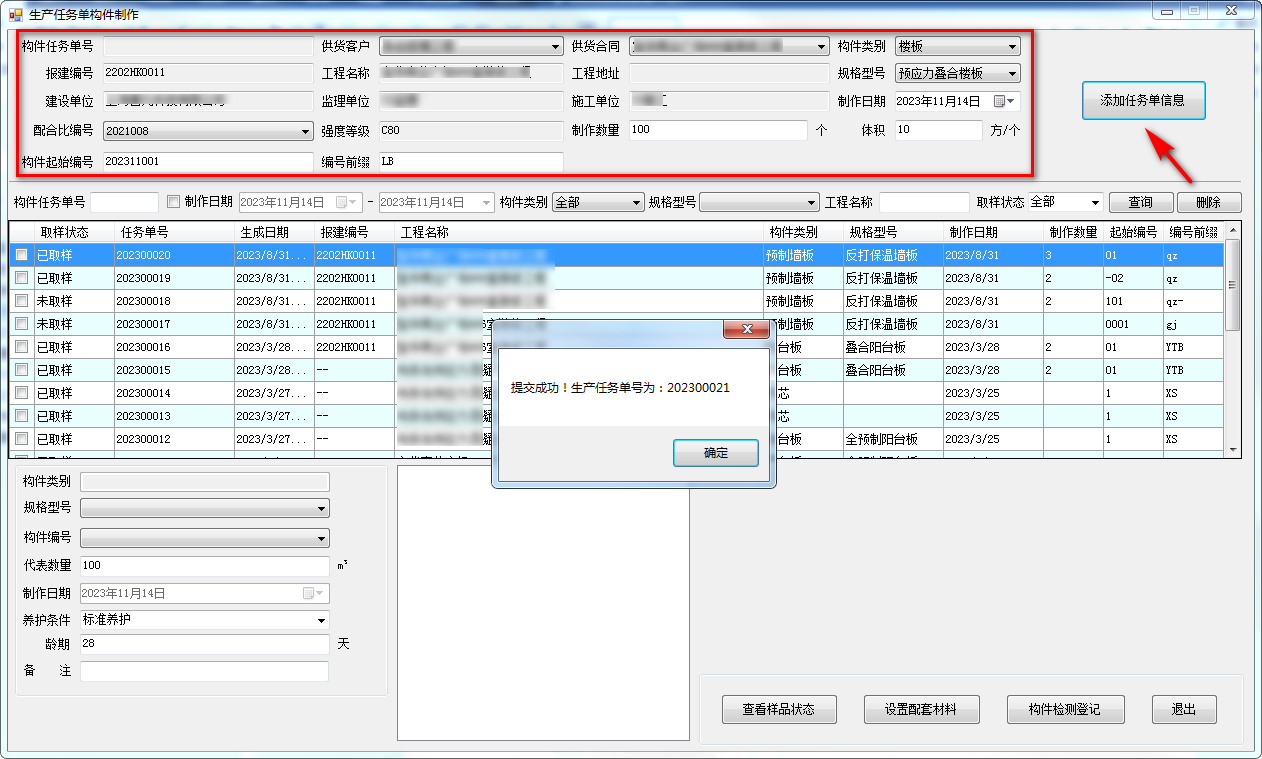Expand the 养护条件 dropdown
The image size is (1262, 759).
(321, 620)
